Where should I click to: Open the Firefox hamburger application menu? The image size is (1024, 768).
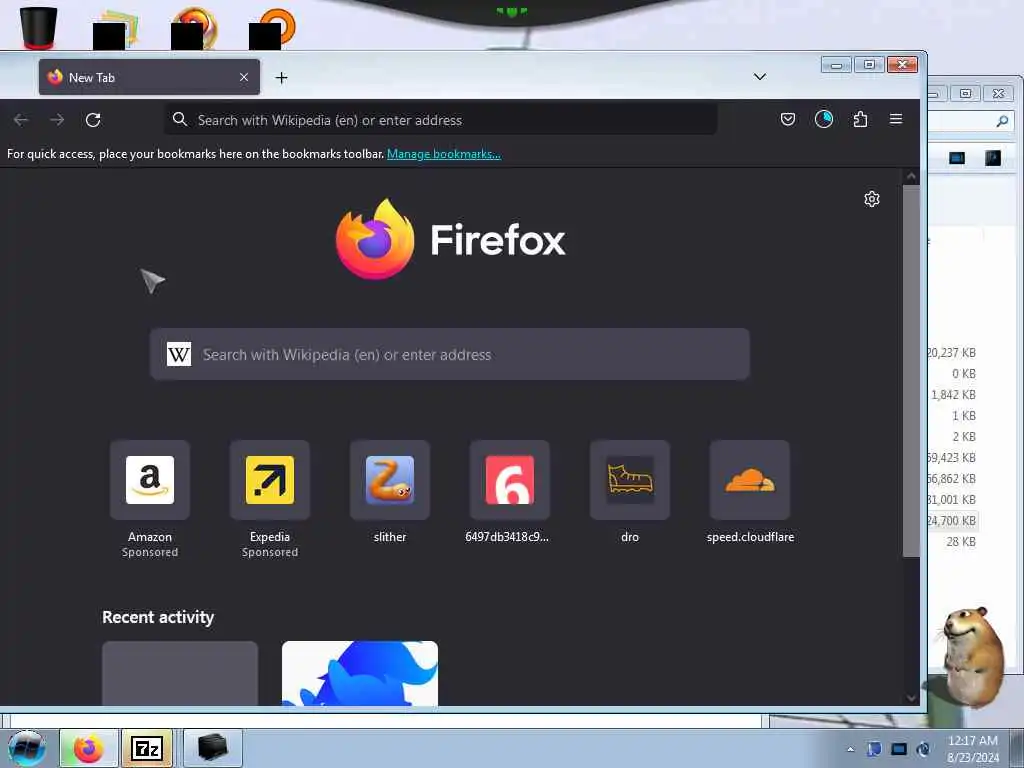pos(896,119)
